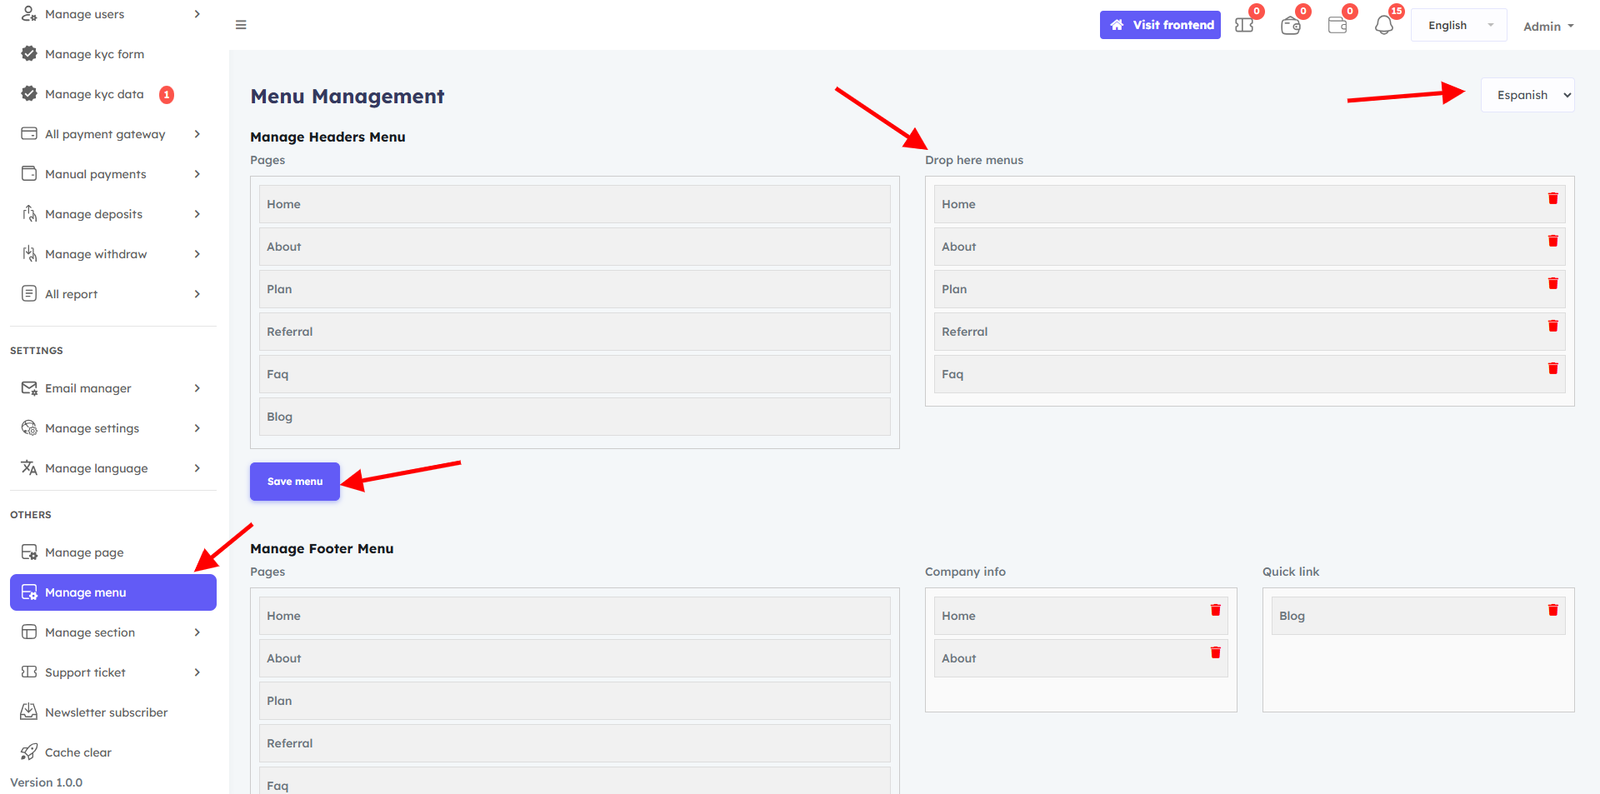Delete Faq from header drop menu
Screen dimensions: 1600x794
[1553, 369]
